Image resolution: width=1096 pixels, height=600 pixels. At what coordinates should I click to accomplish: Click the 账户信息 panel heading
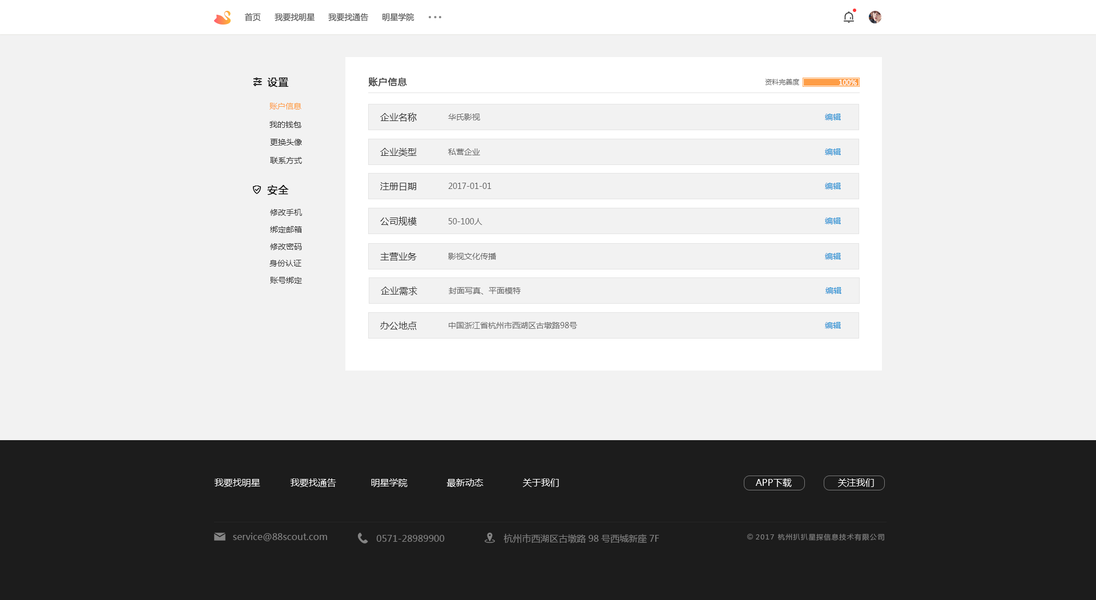pos(387,82)
